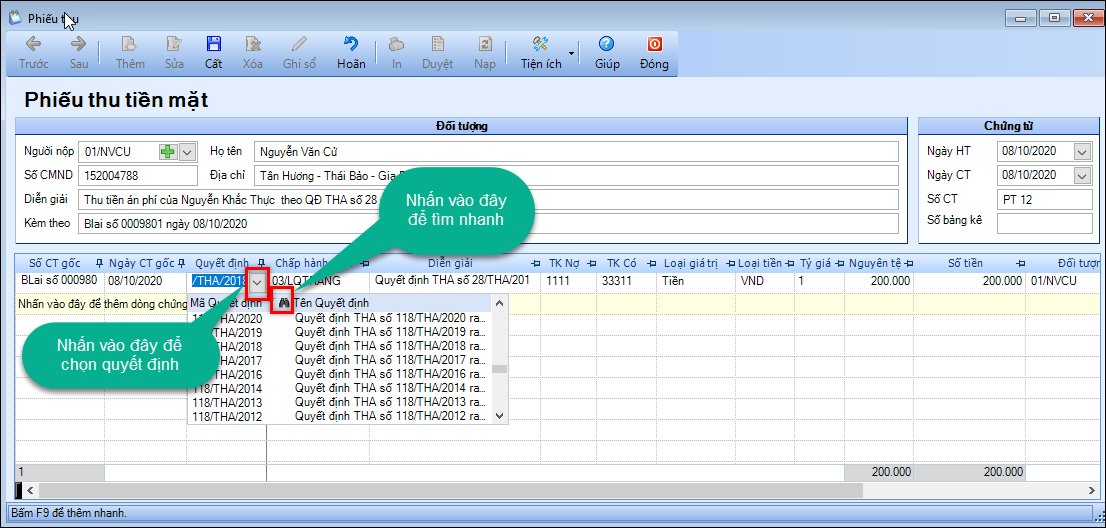Click the Duyệt (browse) toolbar icon
This screenshot has width=1106, height=528.
coord(437,54)
